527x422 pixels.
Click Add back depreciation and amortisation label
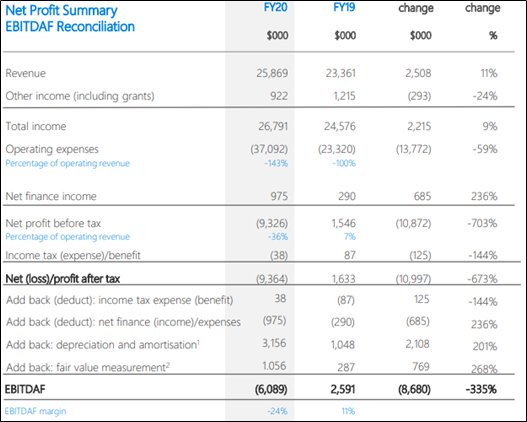[103, 345]
